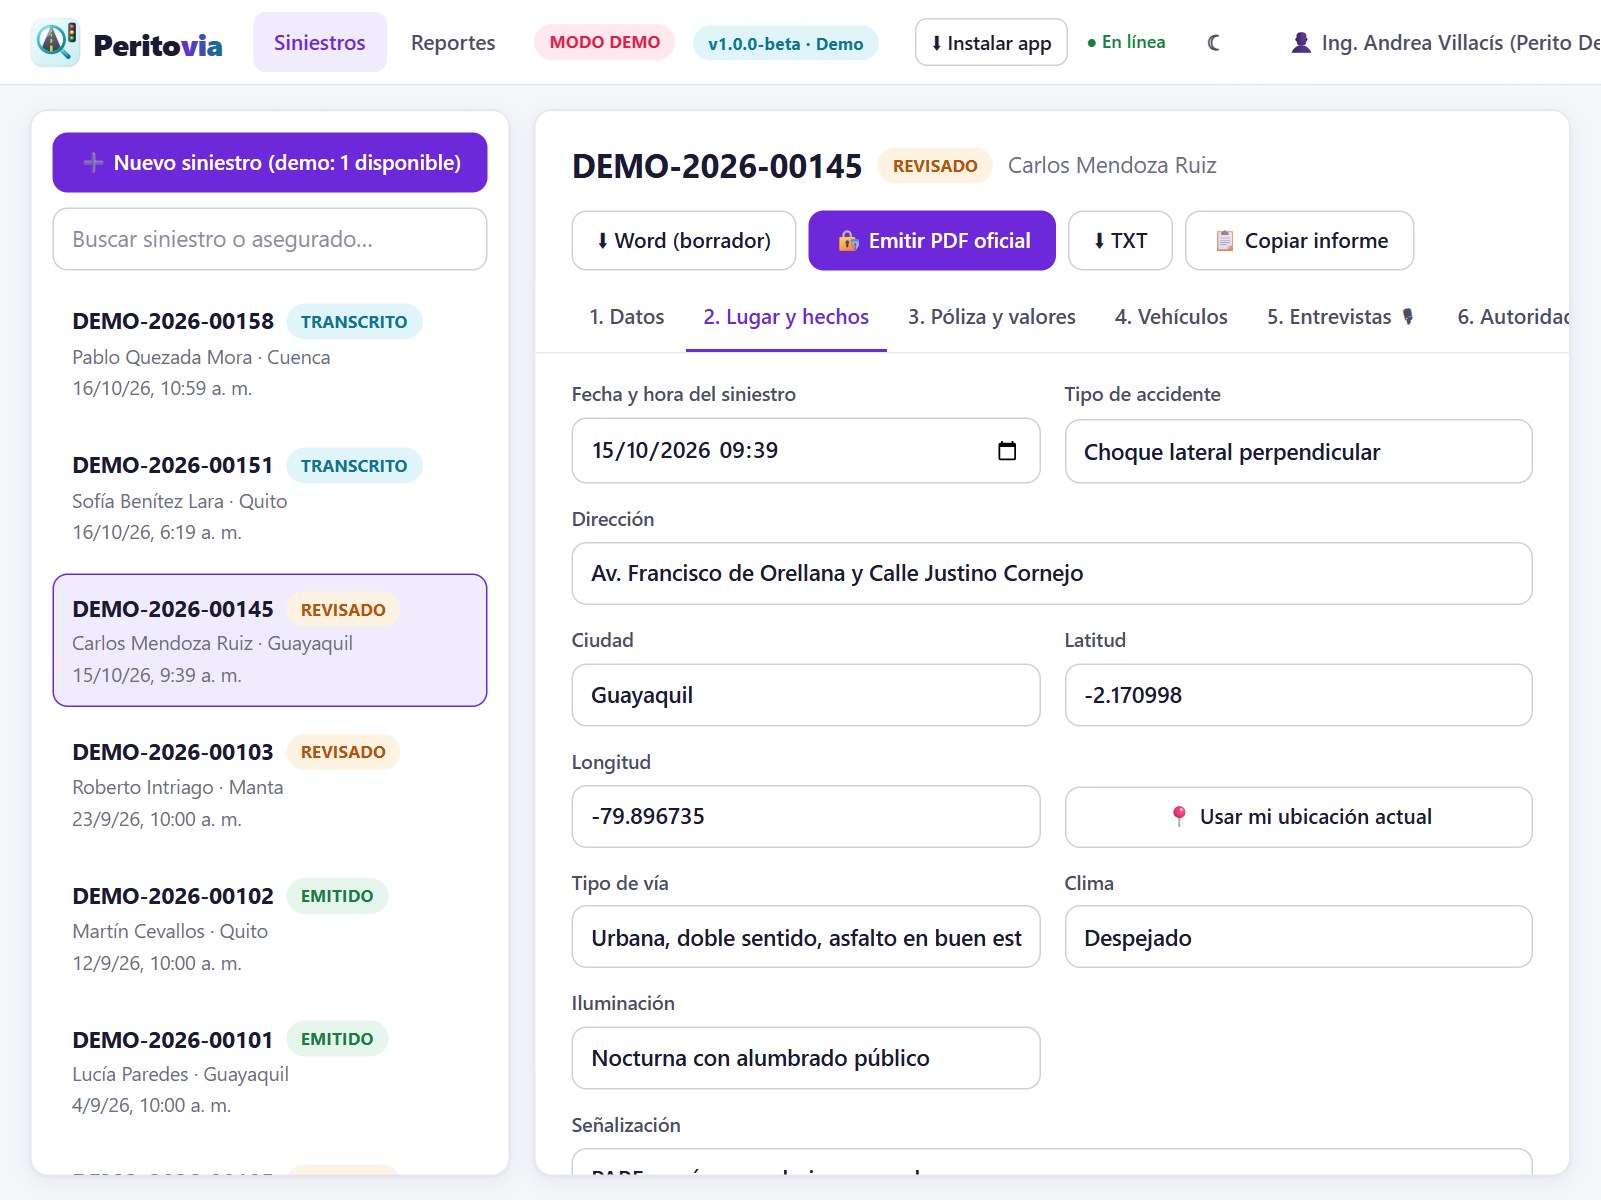Open 5. Entrevistas tab
1601x1200 pixels.
[1341, 317]
